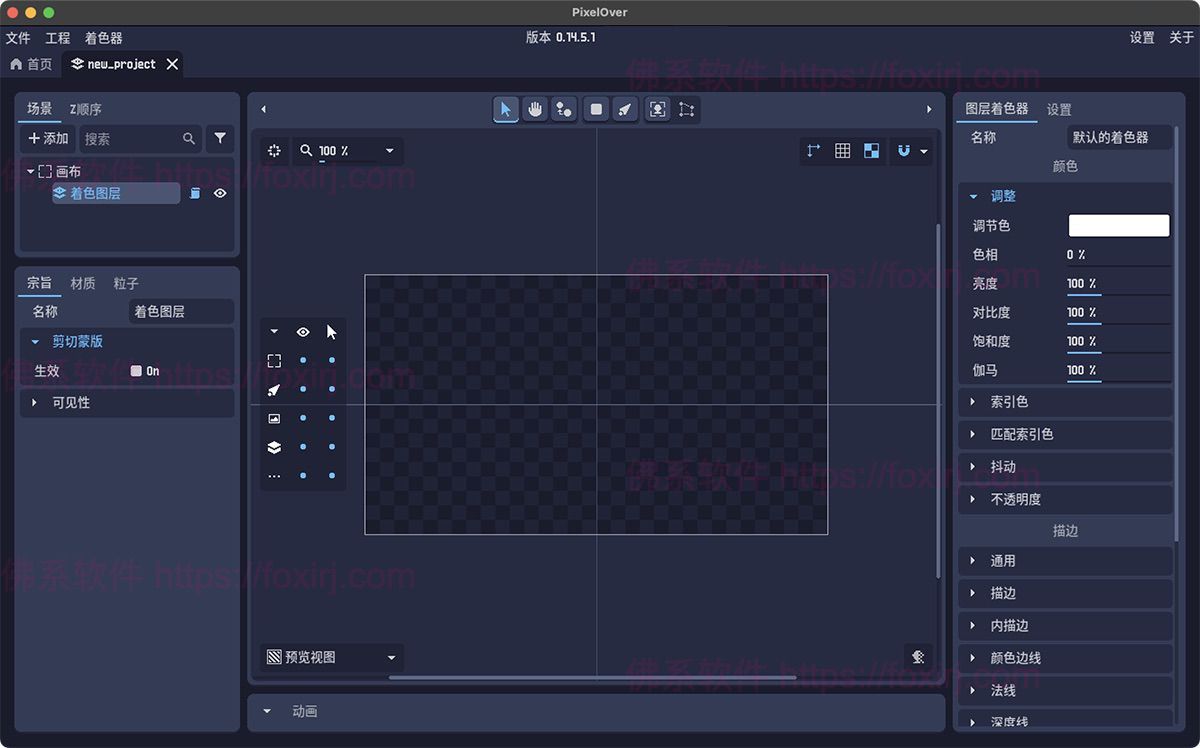
Task: Click the 搜索 input field
Action: point(130,139)
